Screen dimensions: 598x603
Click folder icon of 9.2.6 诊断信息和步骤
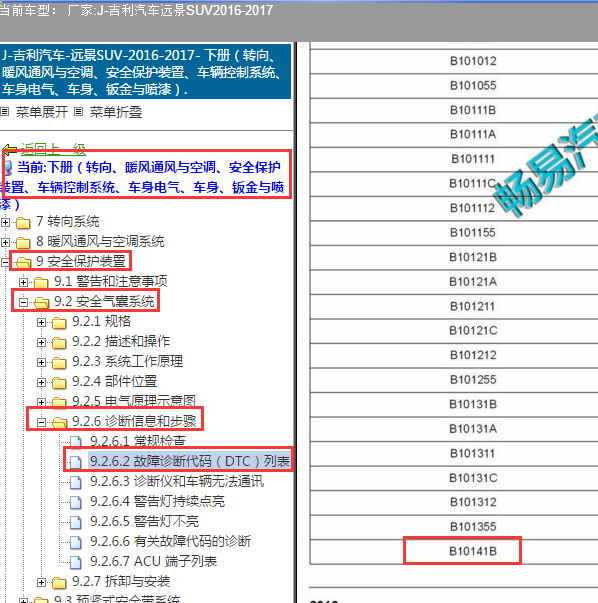point(59,422)
